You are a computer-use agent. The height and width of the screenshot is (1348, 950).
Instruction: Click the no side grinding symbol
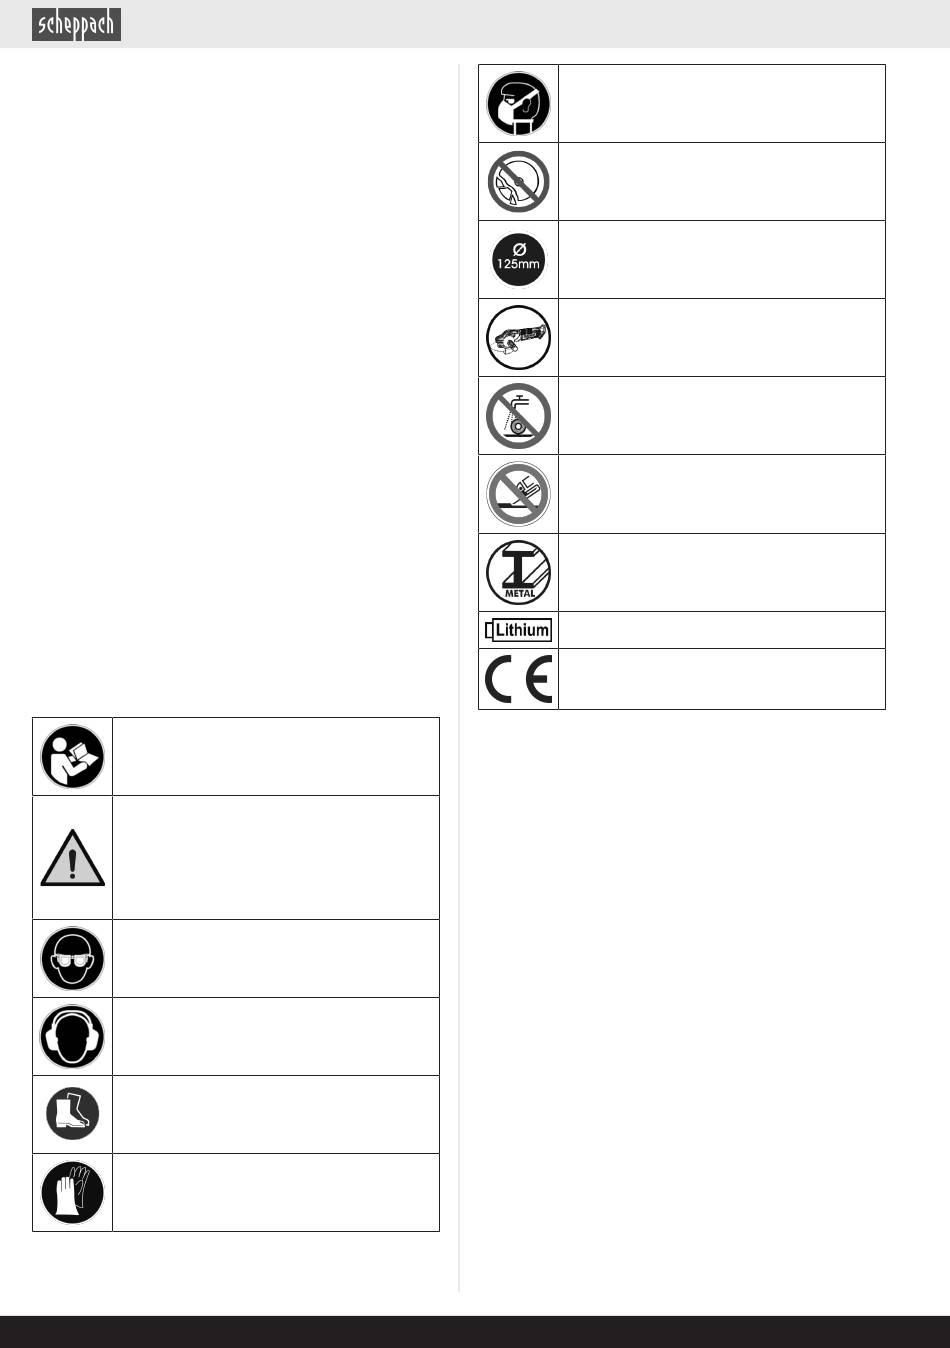click(x=518, y=493)
